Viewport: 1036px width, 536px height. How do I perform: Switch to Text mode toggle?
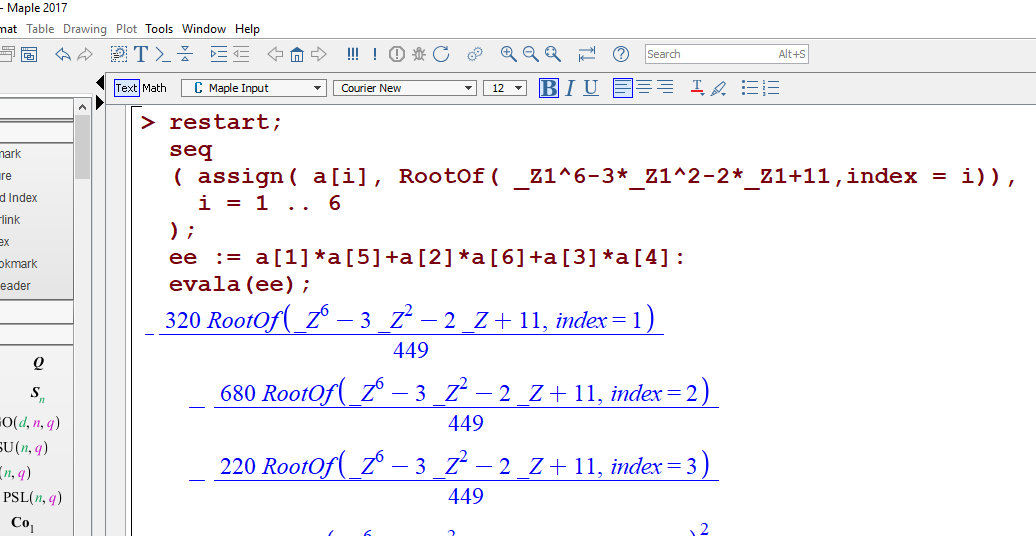(126, 88)
